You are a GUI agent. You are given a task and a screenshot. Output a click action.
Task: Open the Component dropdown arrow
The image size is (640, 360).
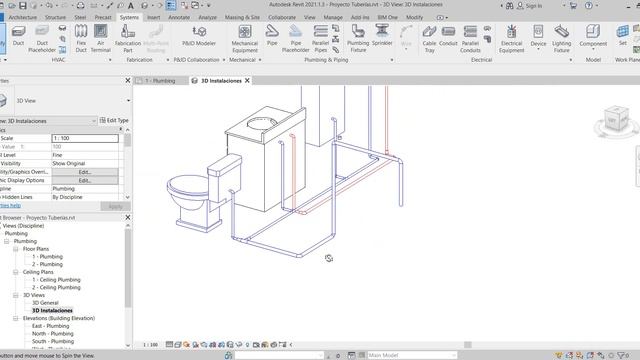pos(593,49)
